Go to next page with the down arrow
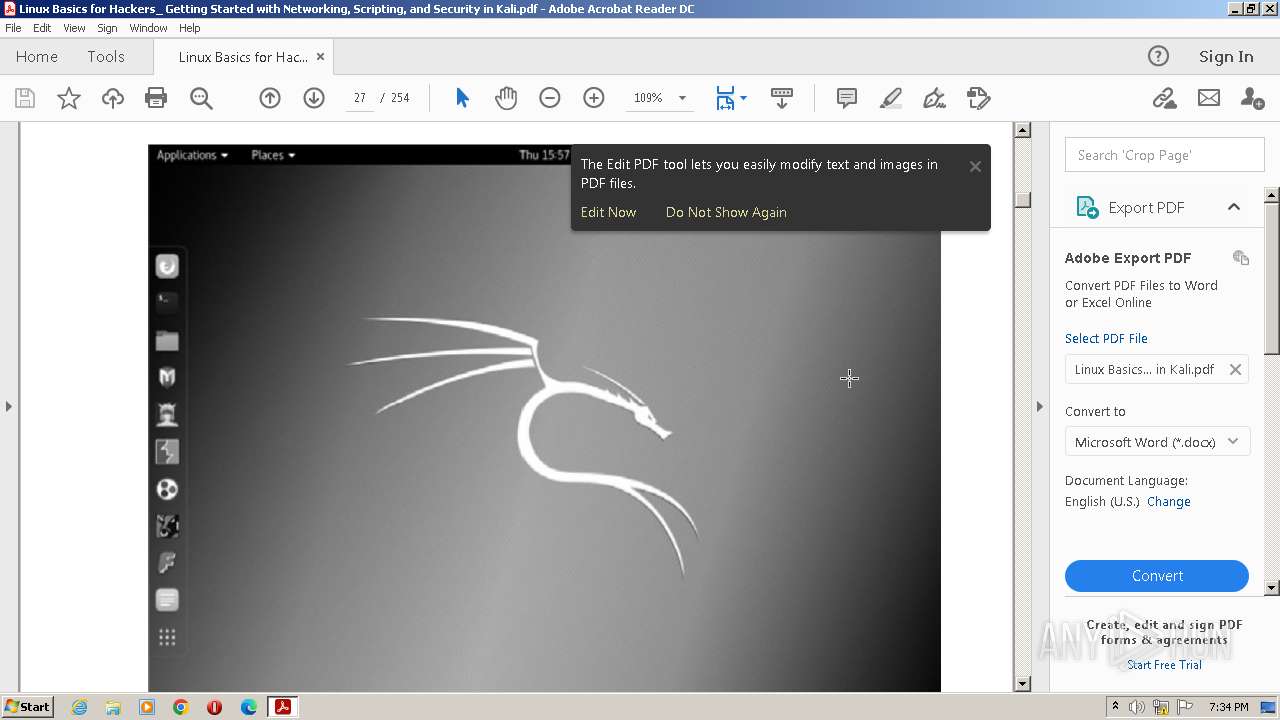This screenshot has width=1280, height=720. [x=314, y=98]
